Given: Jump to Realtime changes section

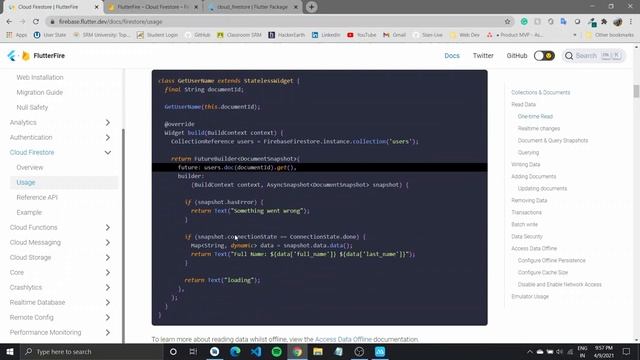Looking at the screenshot, I should click(539, 129).
